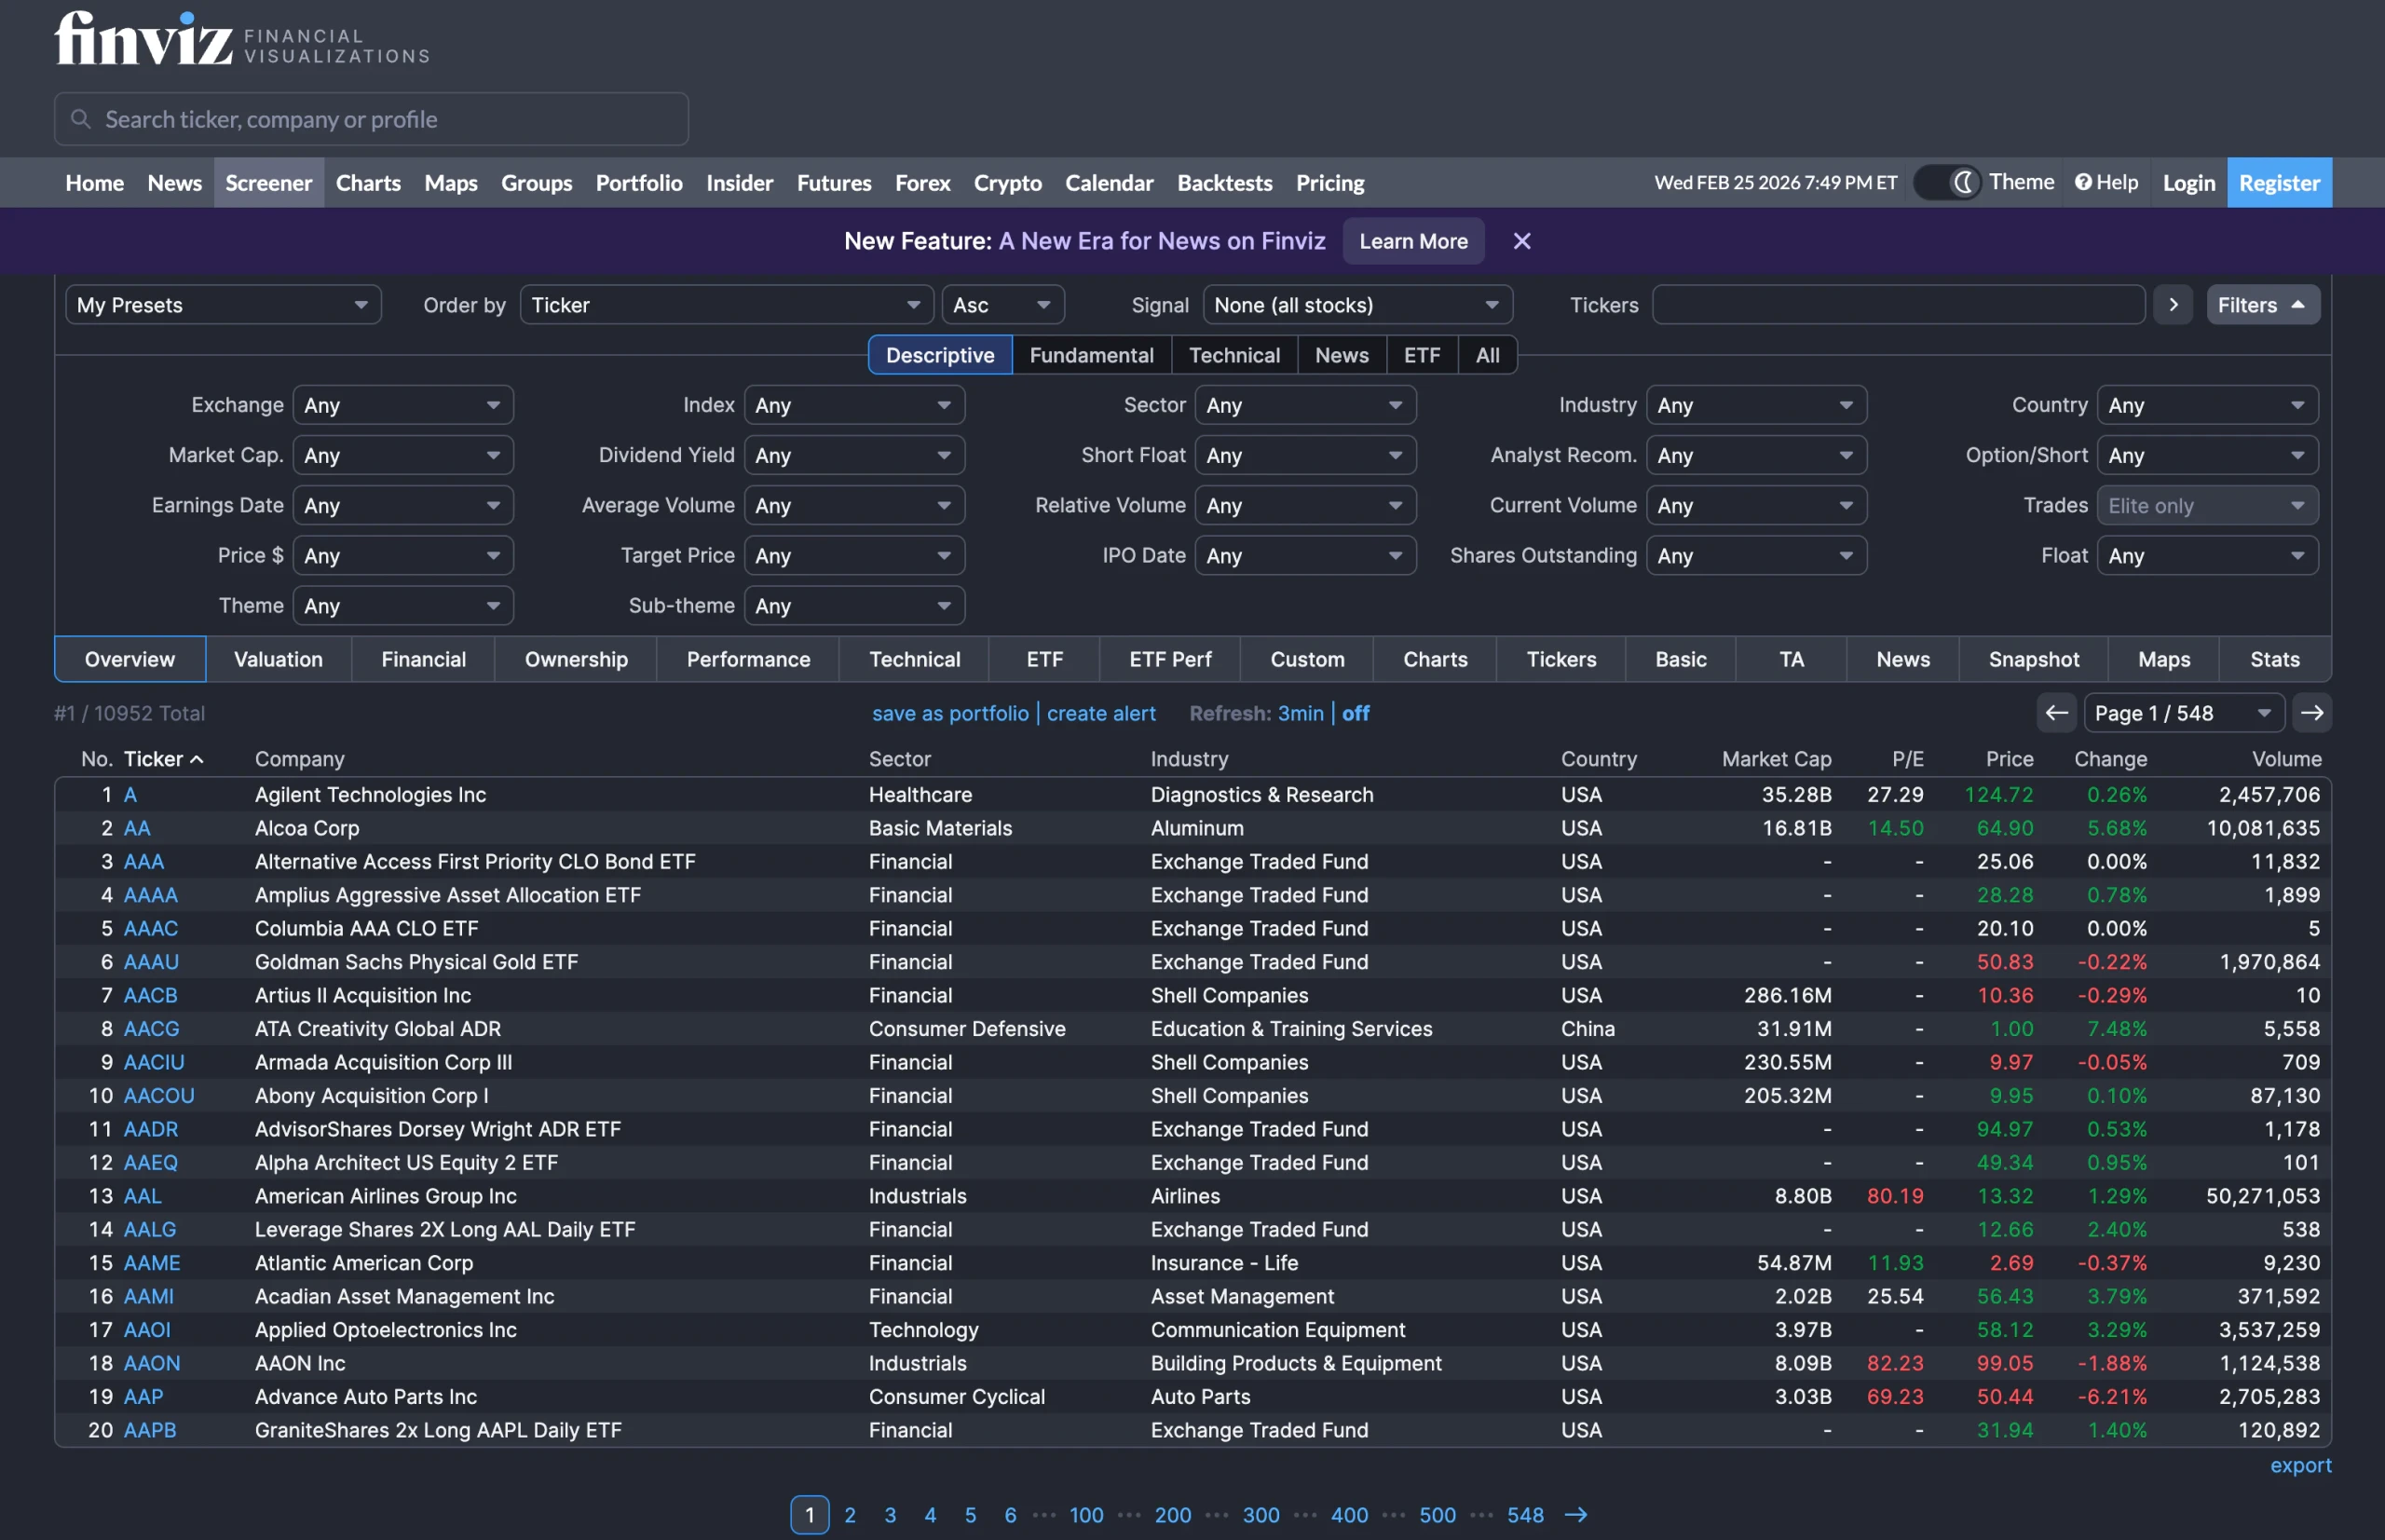
Task: Close the New Feature banner
Action: click(x=1521, y=241)
